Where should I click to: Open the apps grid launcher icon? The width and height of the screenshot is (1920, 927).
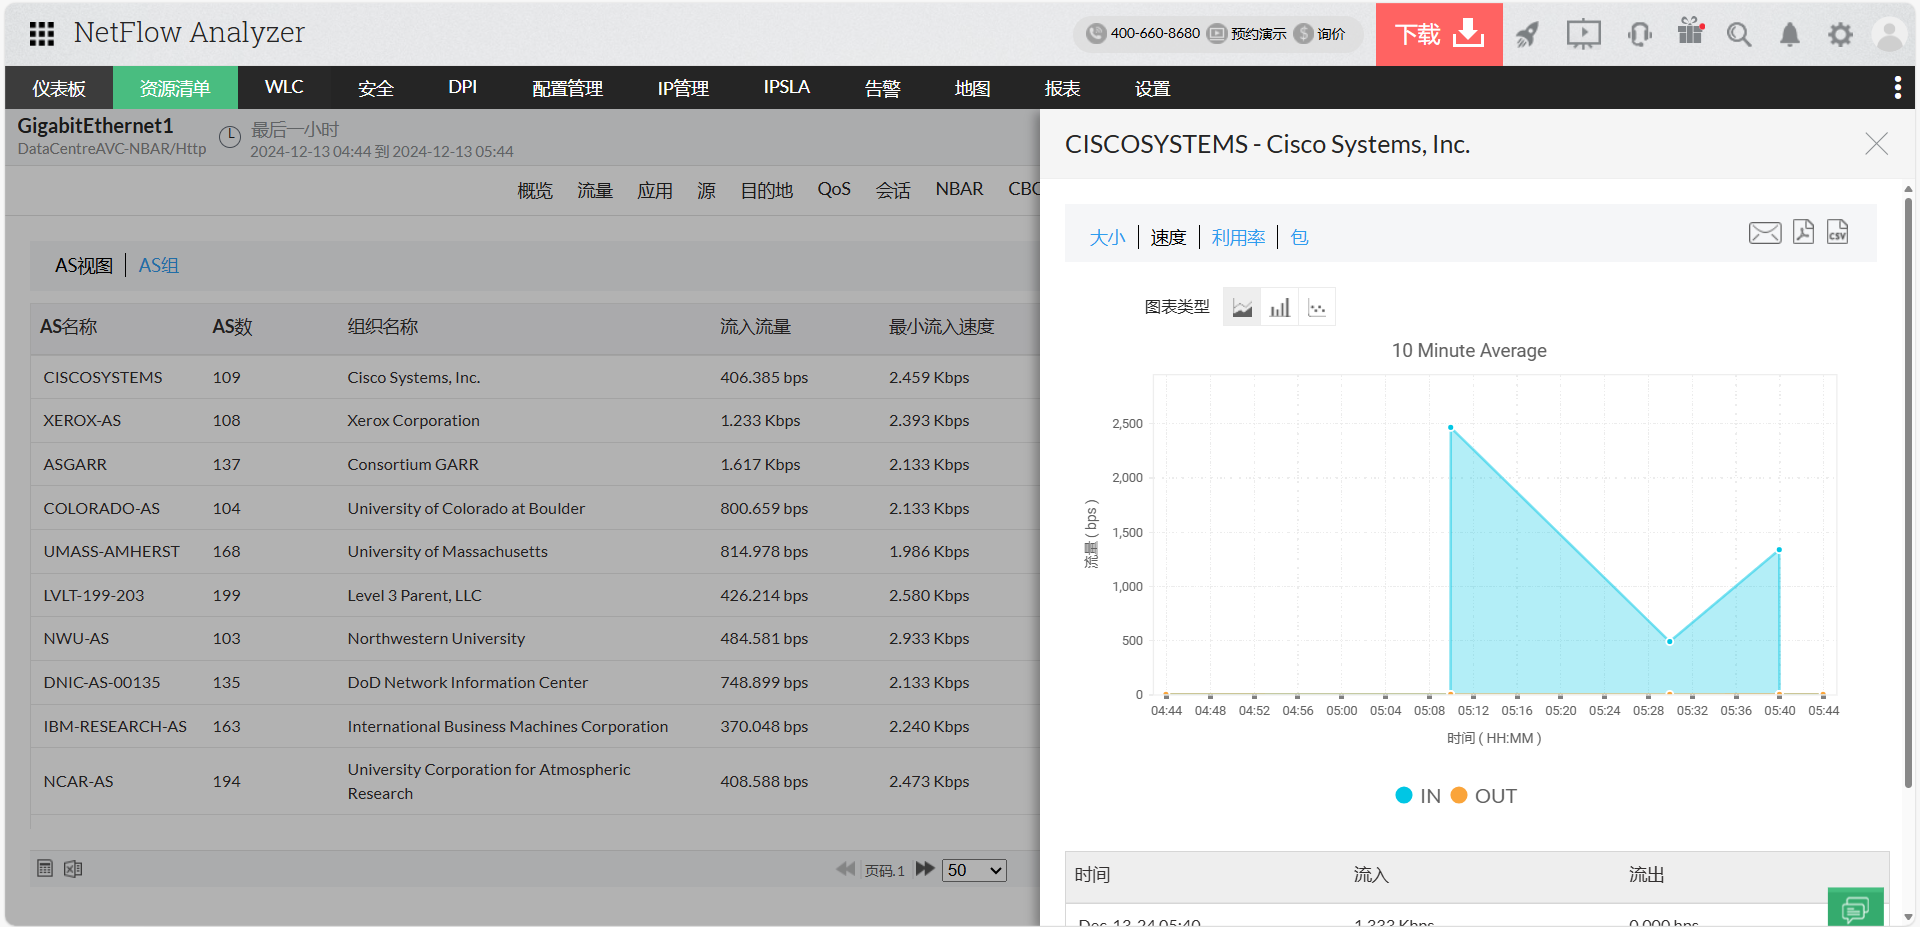[x=42, y=34]
